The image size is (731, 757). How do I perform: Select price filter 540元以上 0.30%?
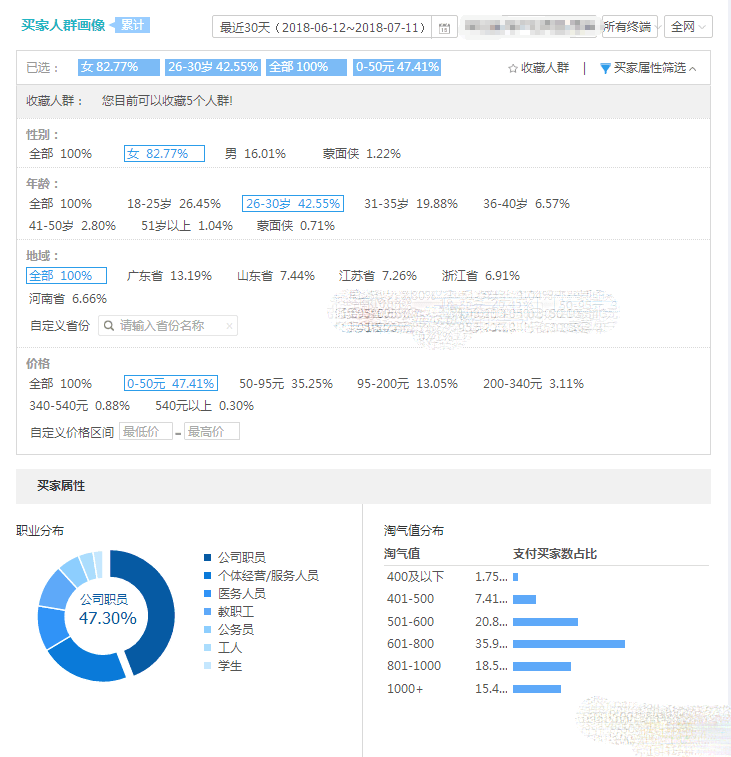point(204,406)
